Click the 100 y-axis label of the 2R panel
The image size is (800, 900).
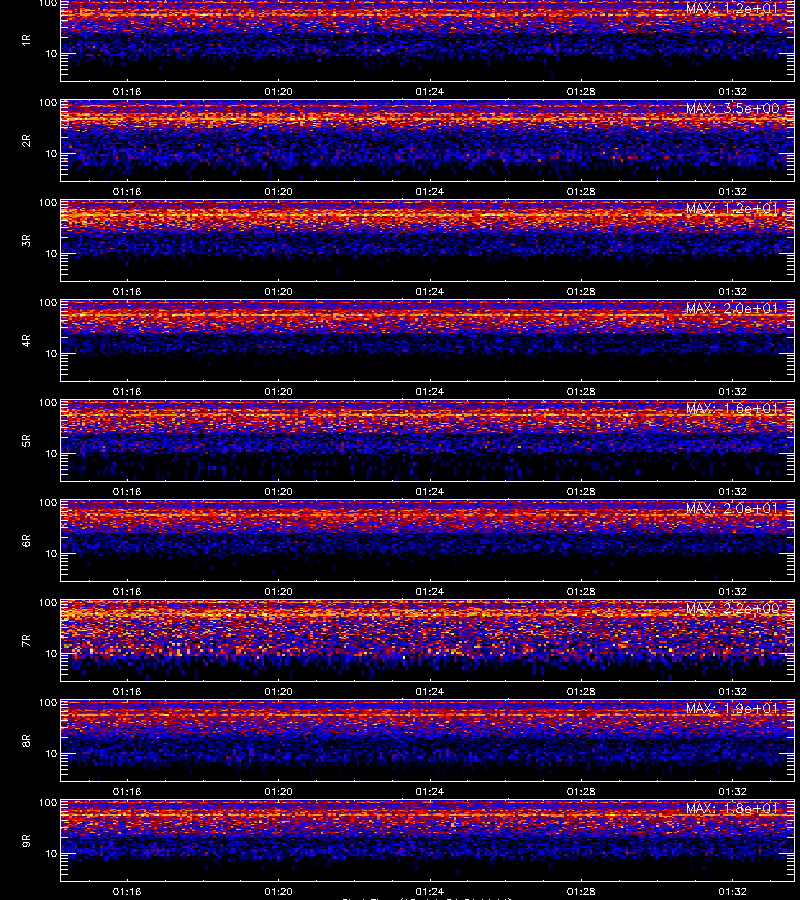coord(48,103)
